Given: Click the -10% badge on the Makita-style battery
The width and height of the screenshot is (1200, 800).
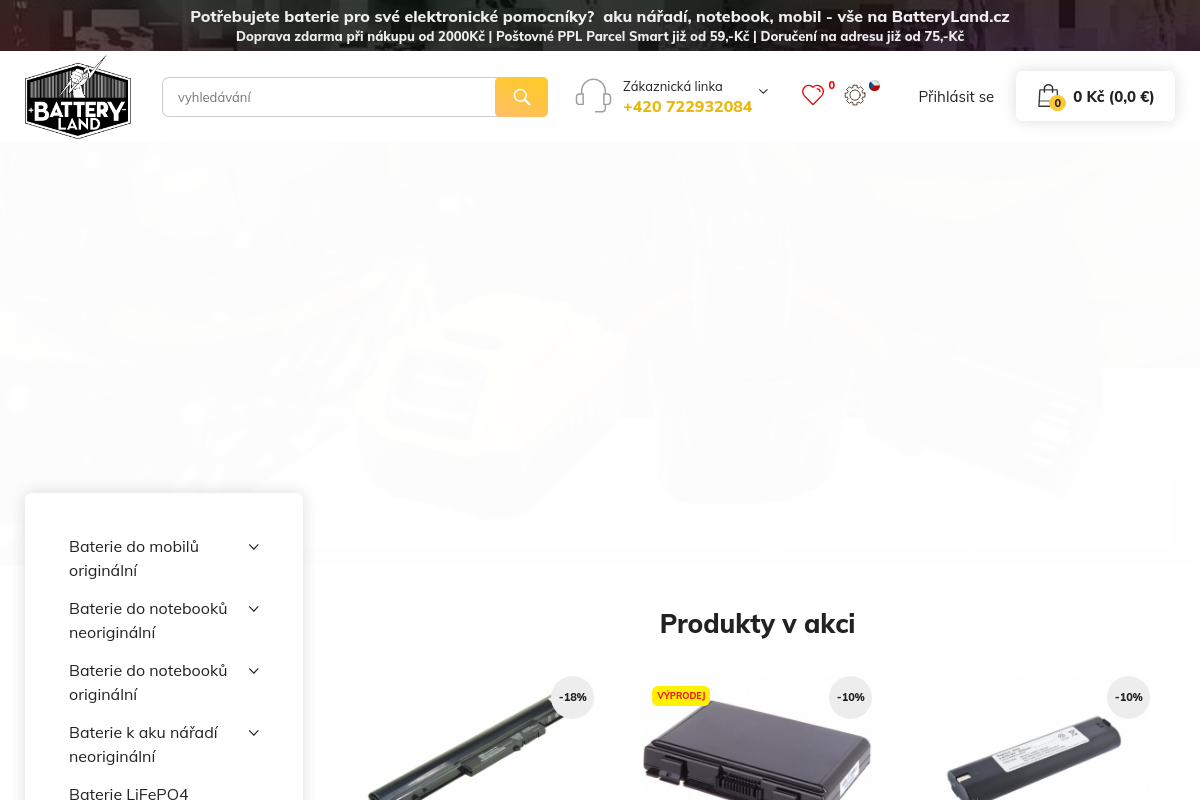Looking at the screenshot, I should 1128,697.
